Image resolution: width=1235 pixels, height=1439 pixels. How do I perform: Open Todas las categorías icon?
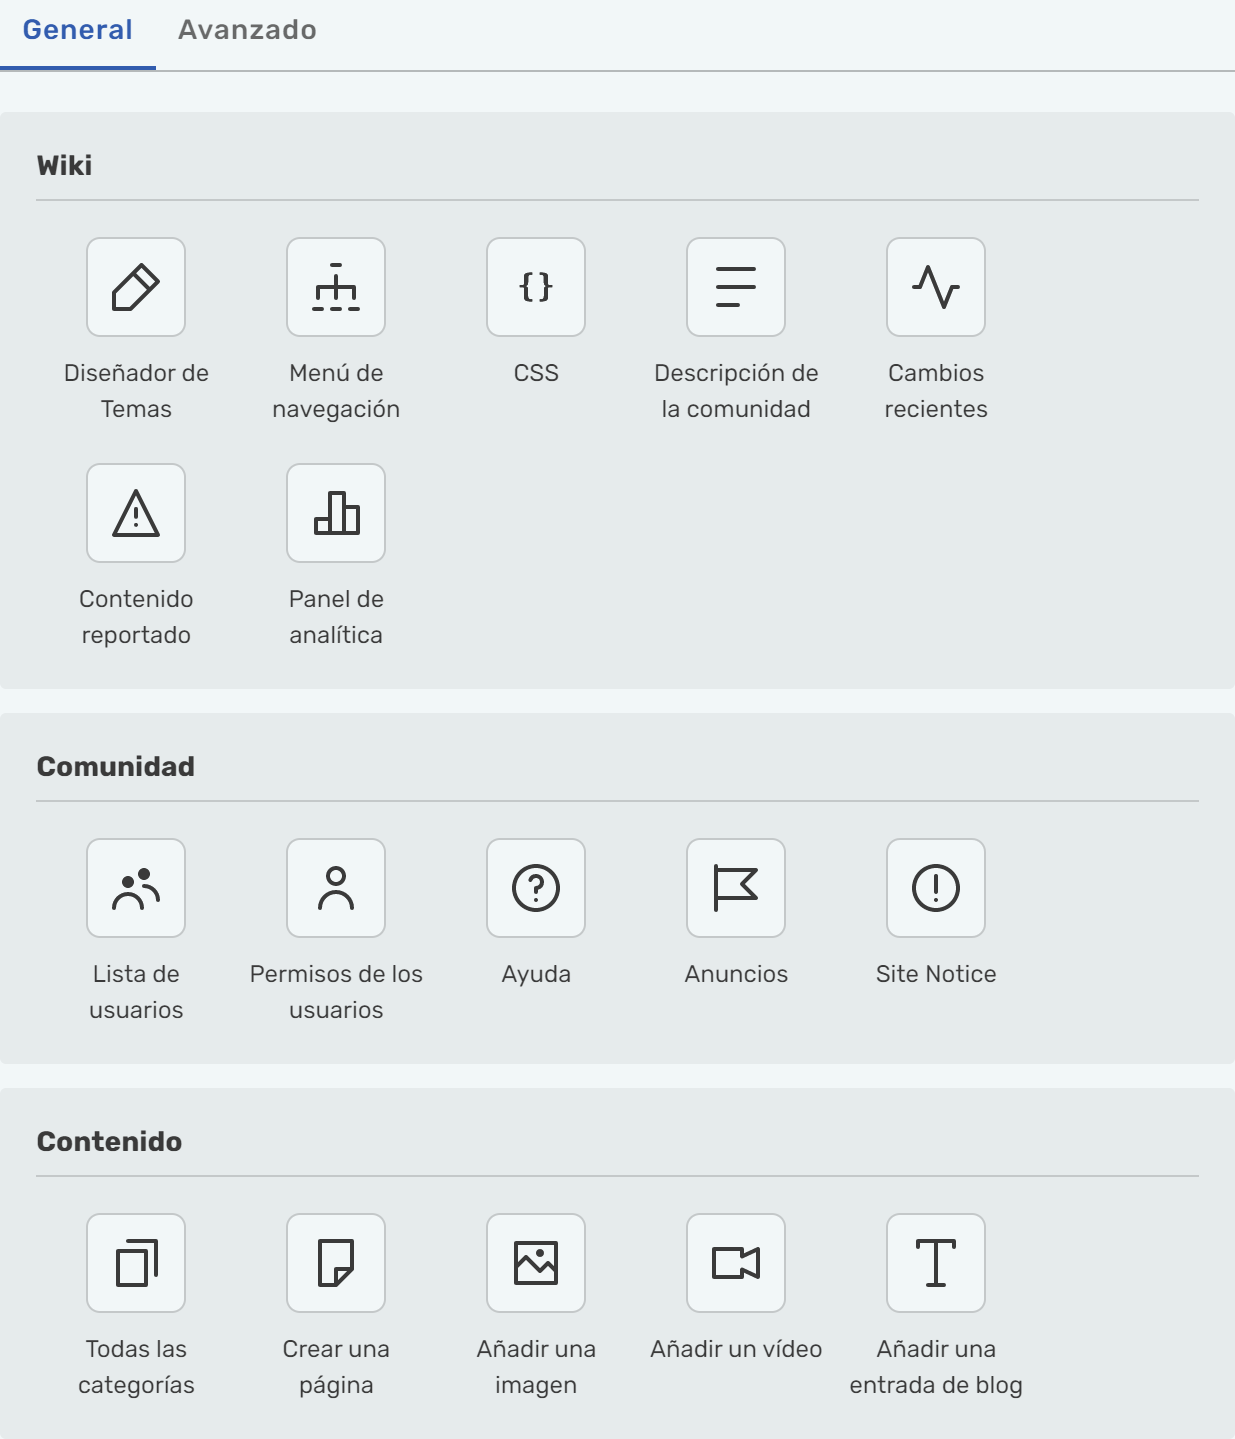(136, 1263)
